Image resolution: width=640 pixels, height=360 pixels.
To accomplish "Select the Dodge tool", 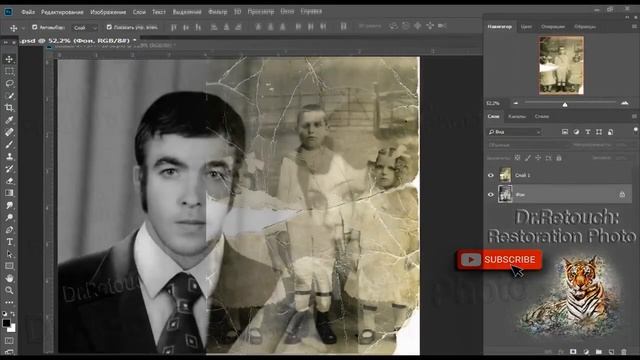I will point(9,218).
